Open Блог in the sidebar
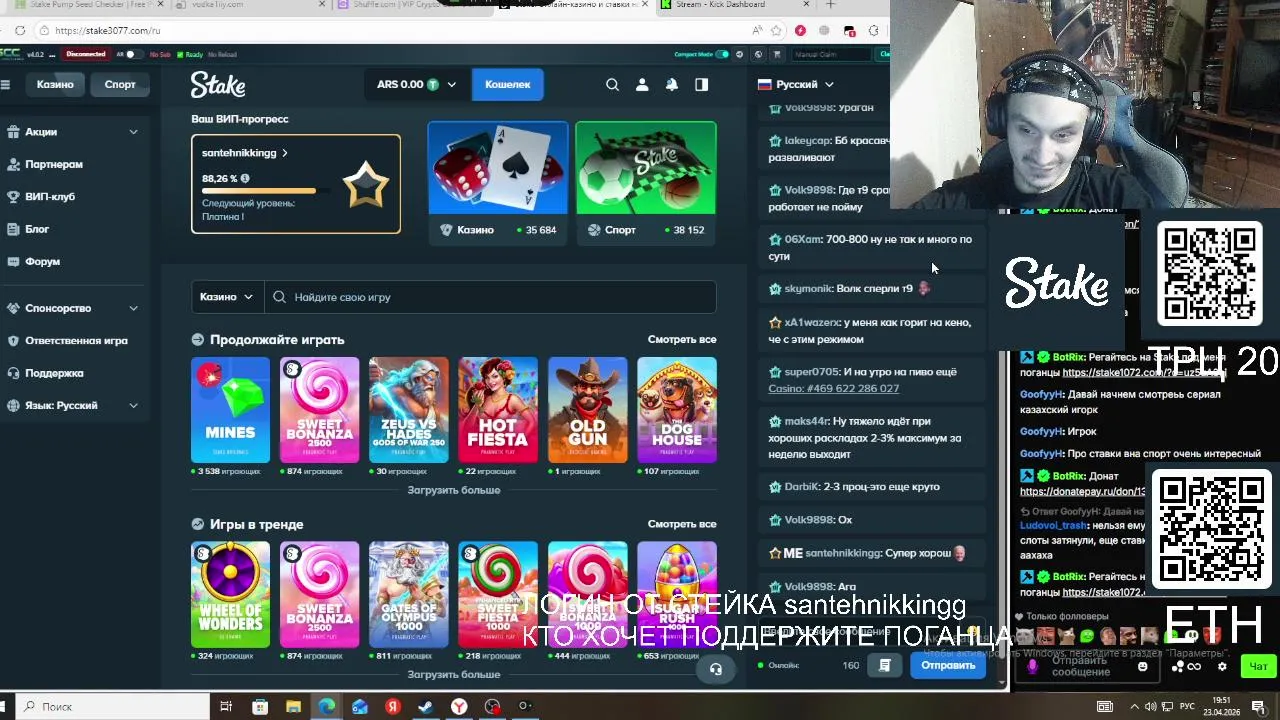 tap(37, 229)
